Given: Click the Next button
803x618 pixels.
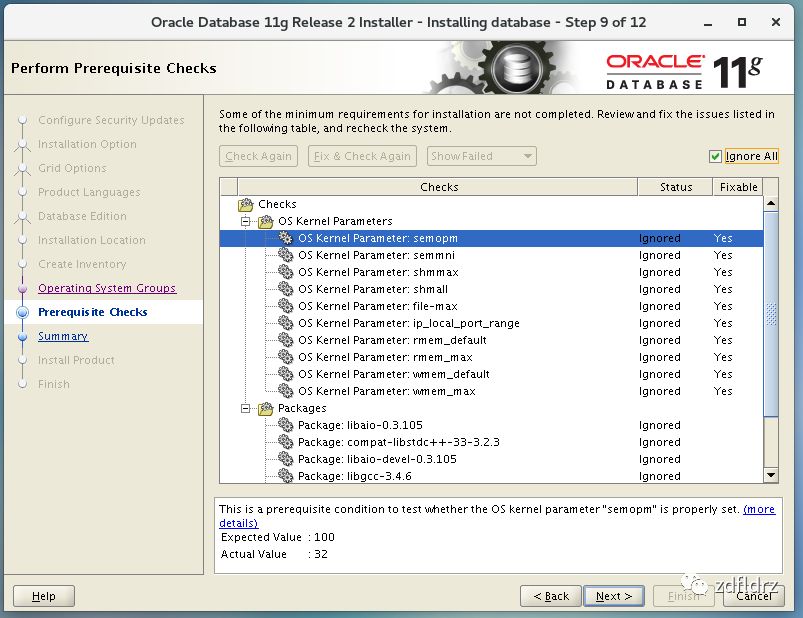Looking at the screenshot, I should [x=614, y=596].
